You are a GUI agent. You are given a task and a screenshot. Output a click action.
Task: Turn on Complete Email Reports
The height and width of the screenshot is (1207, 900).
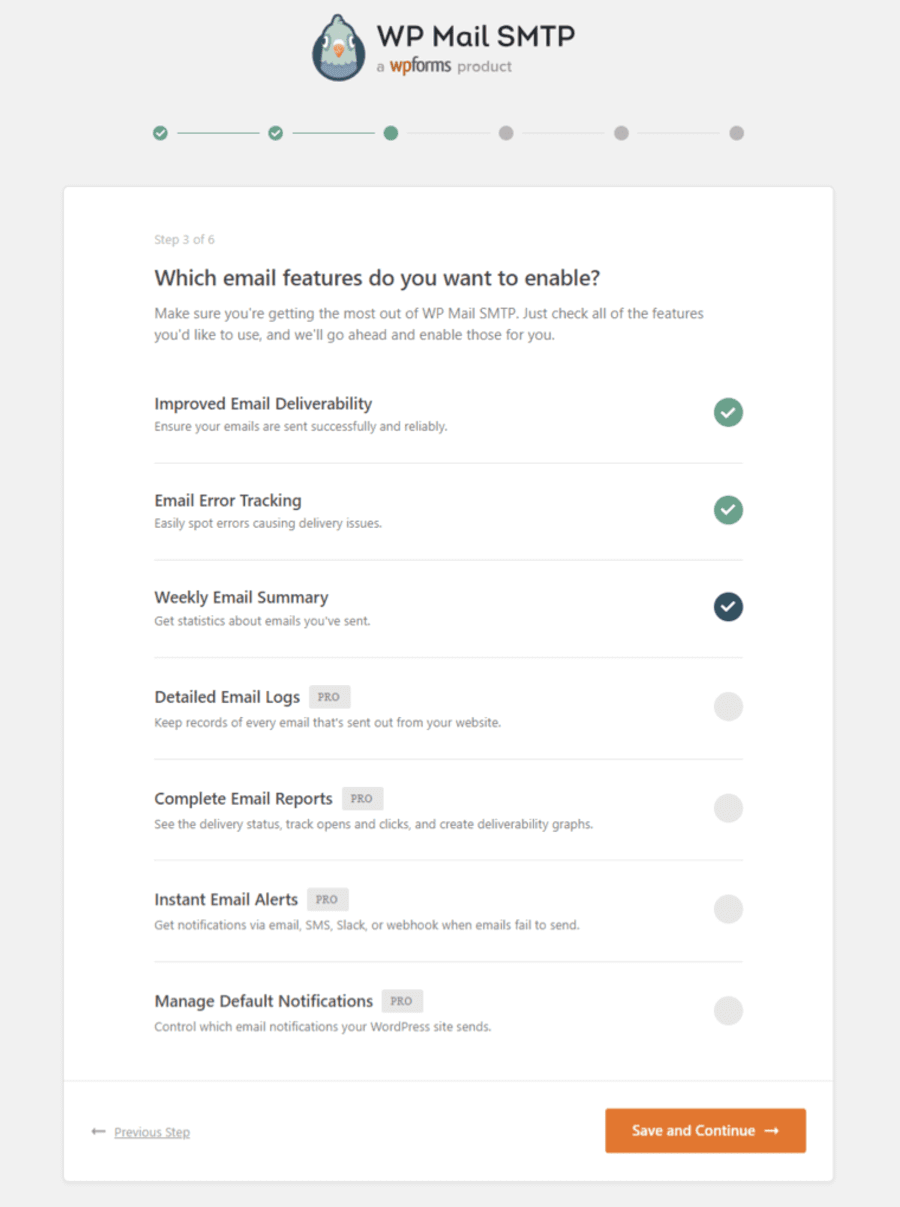(x=728, y=808)
